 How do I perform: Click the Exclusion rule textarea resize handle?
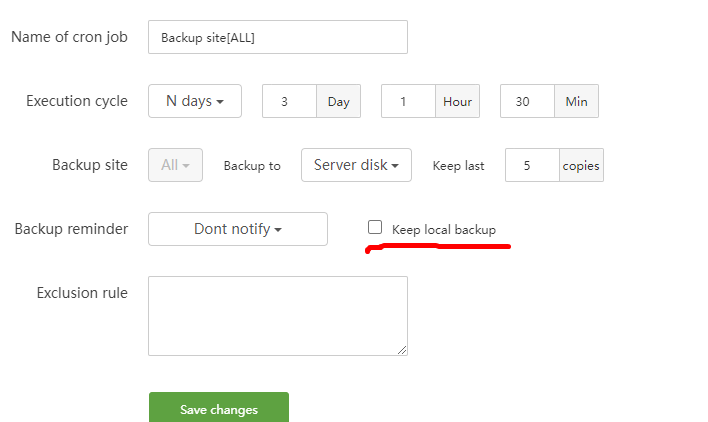click(402, 350)
